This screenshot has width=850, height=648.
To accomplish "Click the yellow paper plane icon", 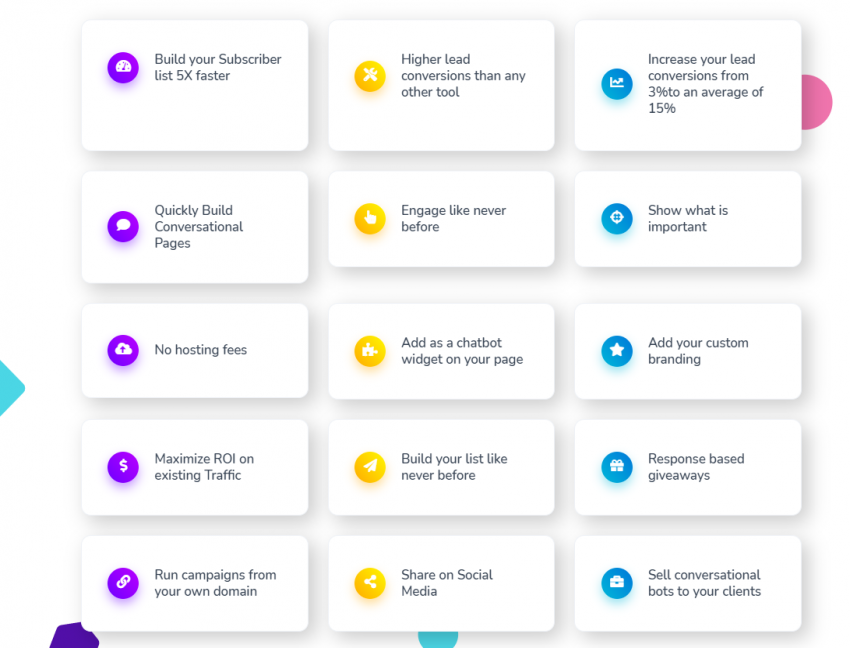I will tap(370, 466).
